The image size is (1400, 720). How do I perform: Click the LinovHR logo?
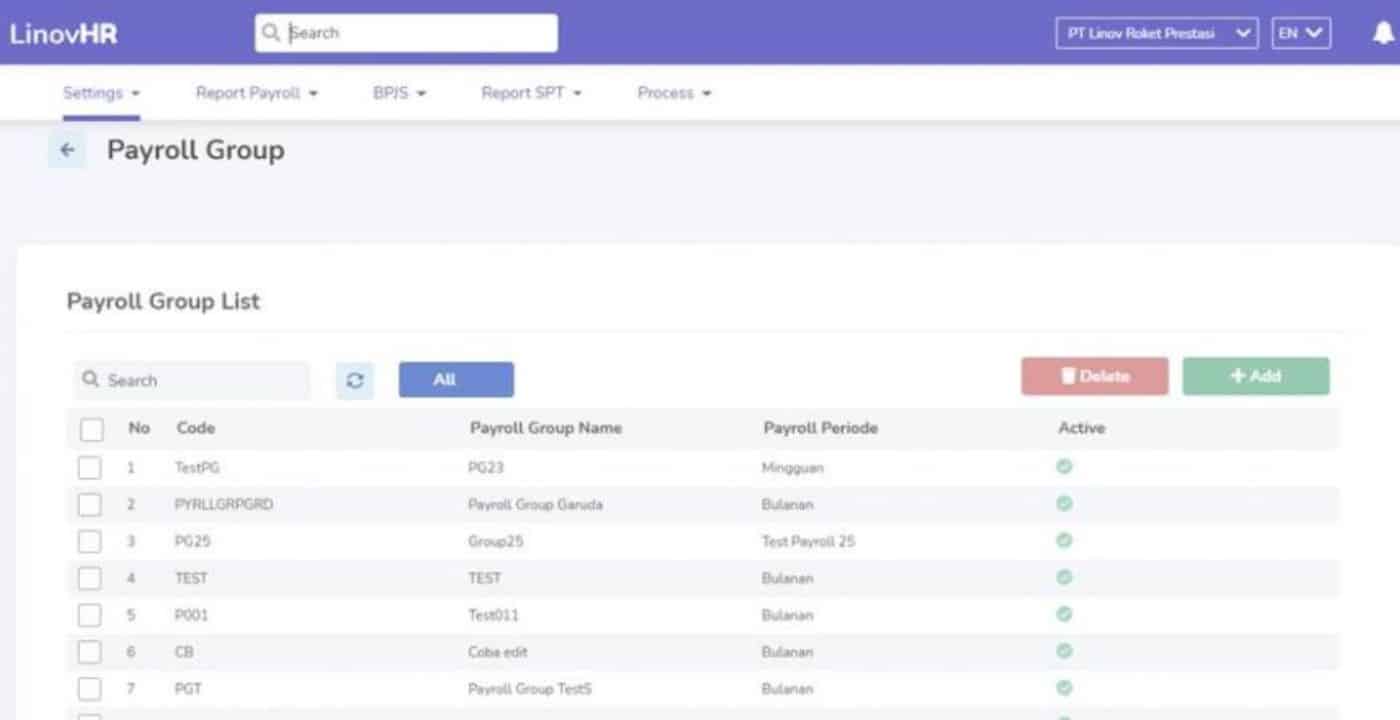coord(63,33)
